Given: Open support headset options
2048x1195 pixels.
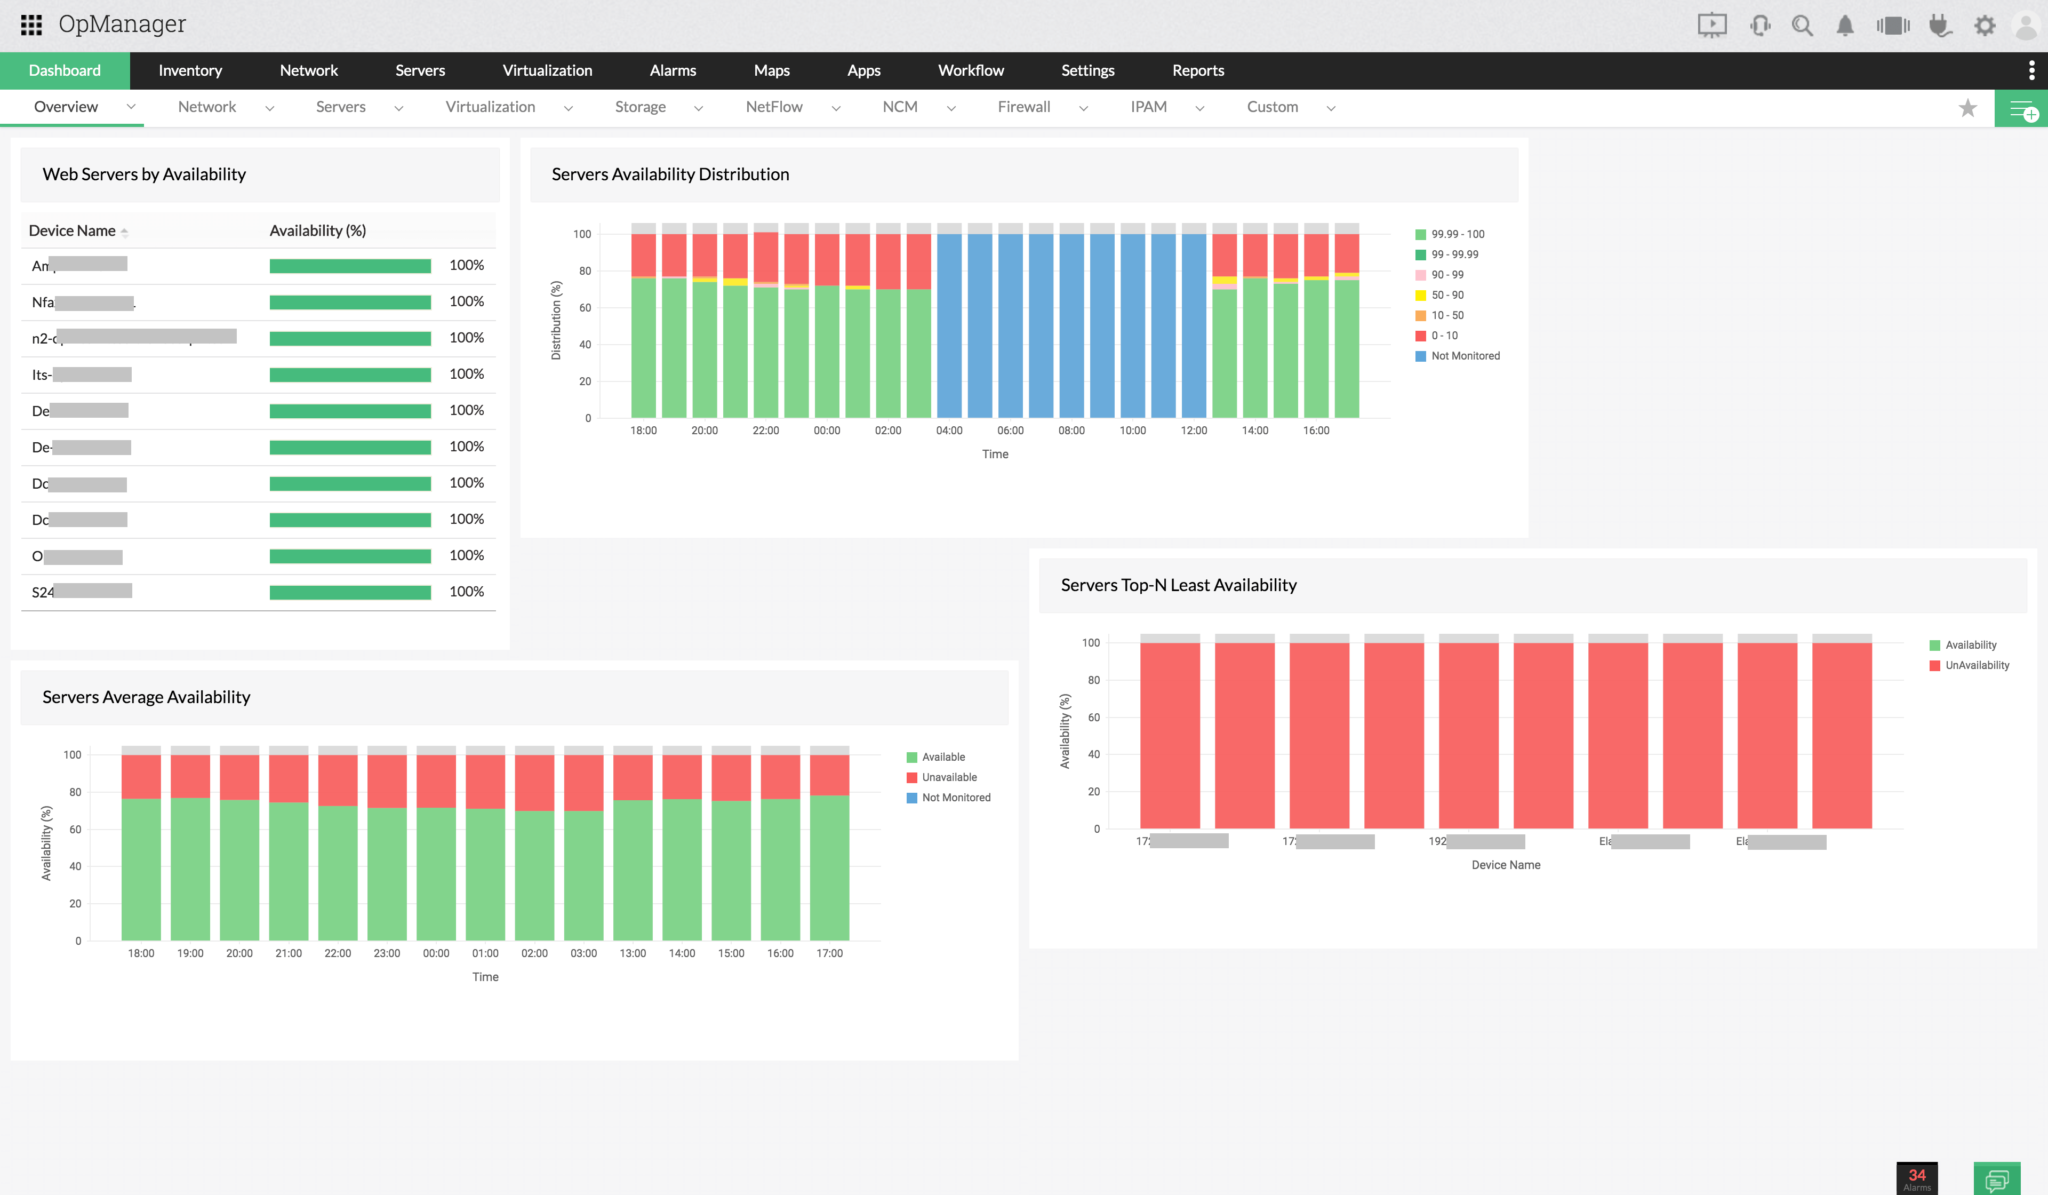Looking at the screenshot, I should coord(1760,24).
